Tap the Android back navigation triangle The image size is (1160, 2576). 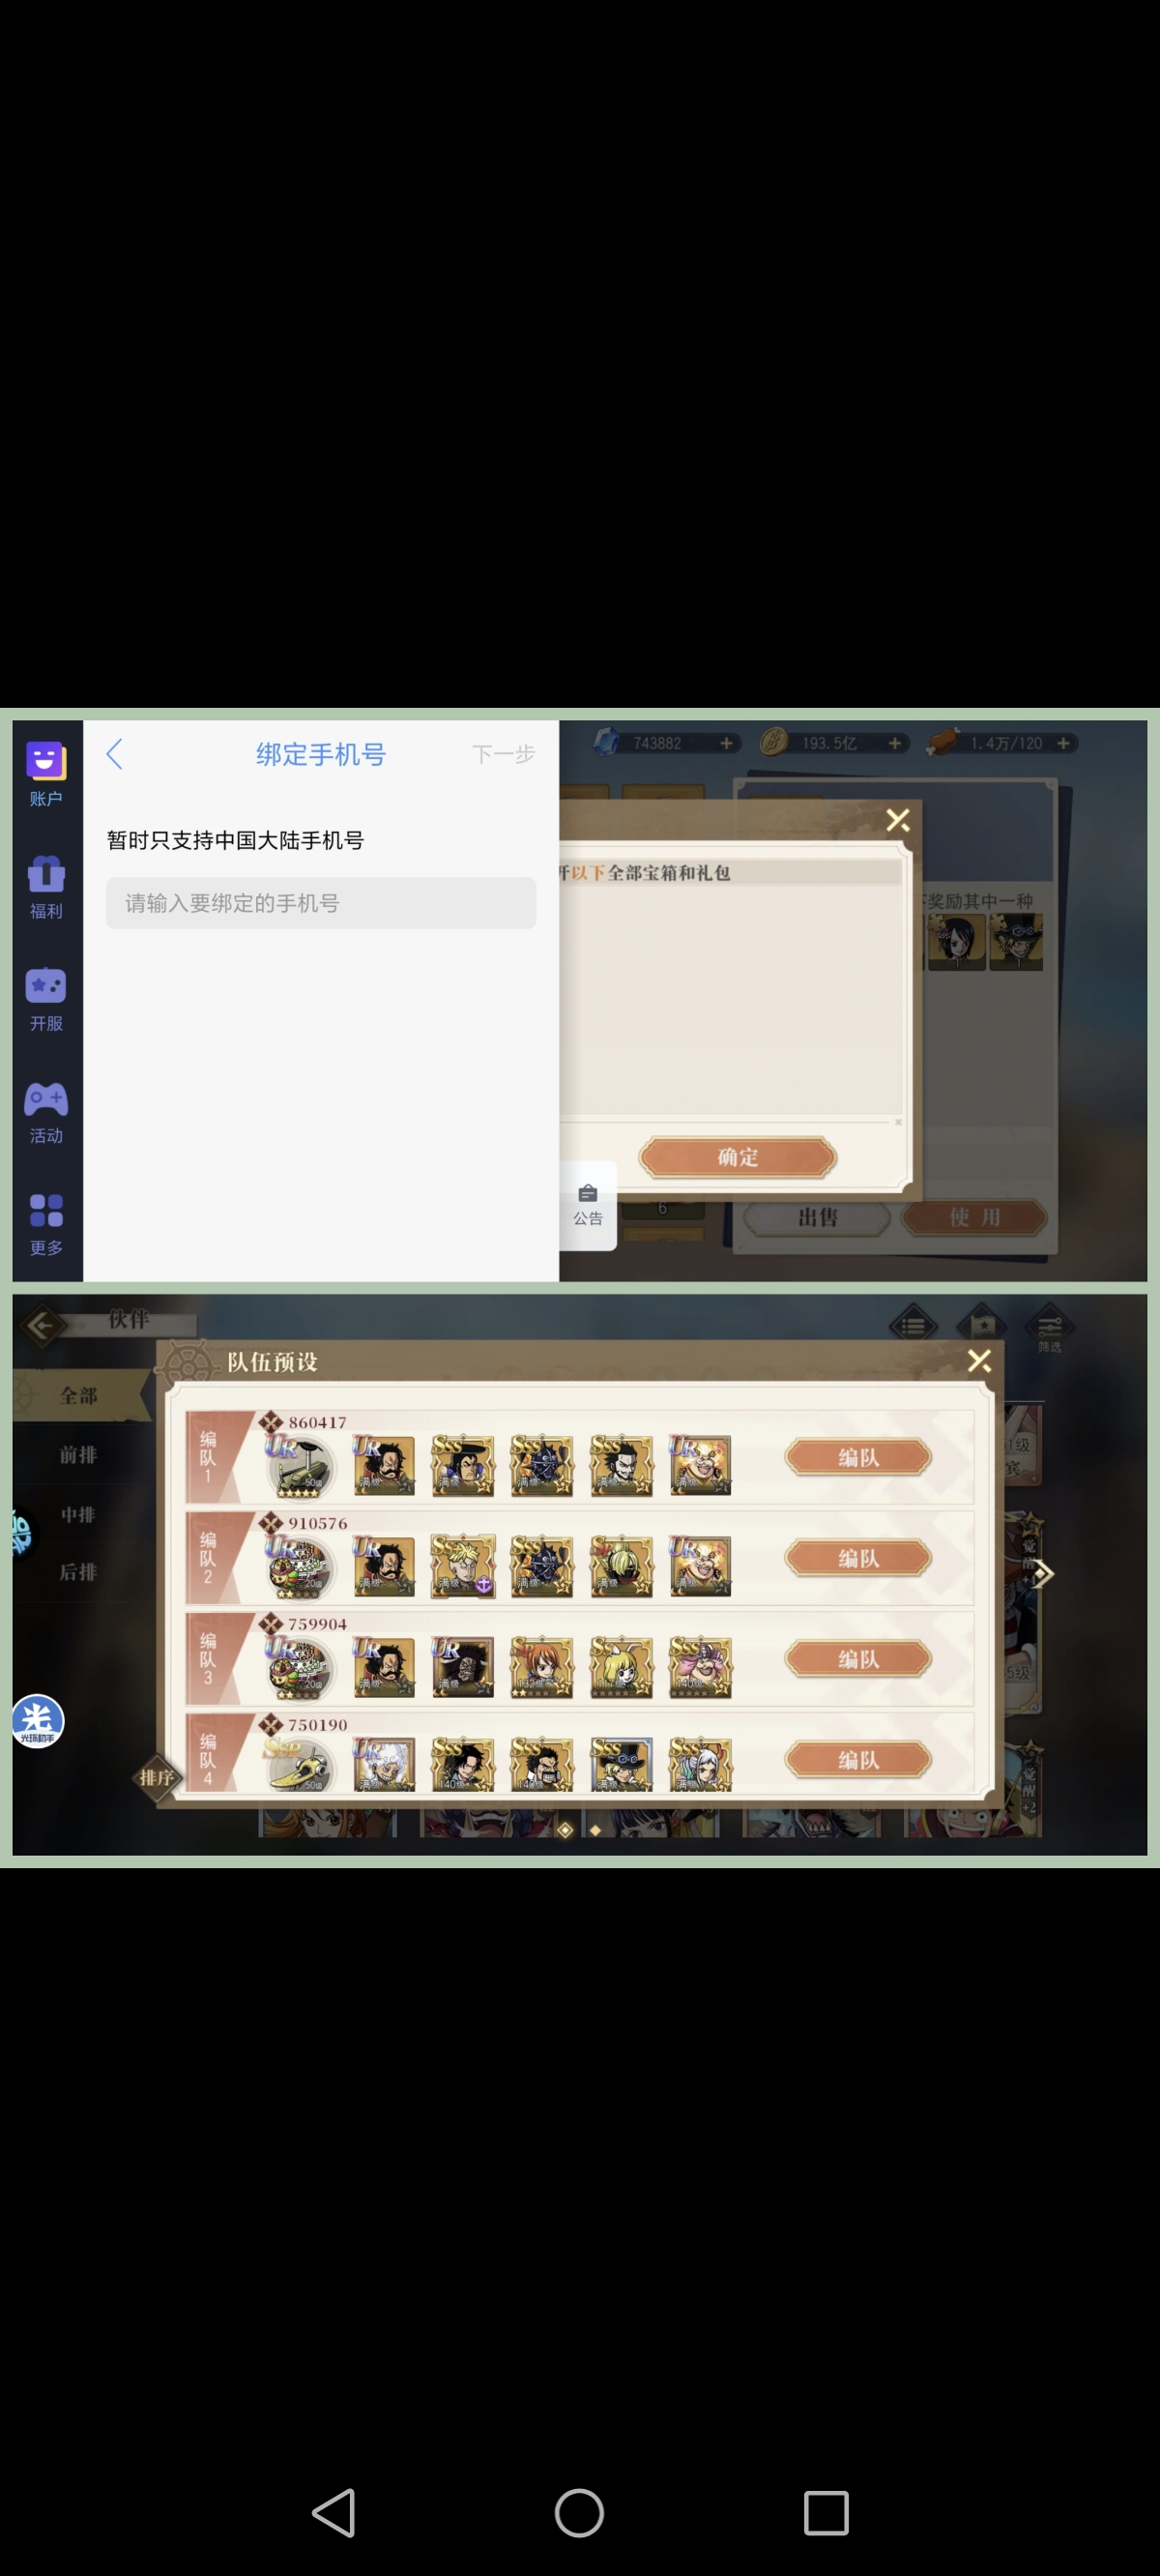point(334,2512)
